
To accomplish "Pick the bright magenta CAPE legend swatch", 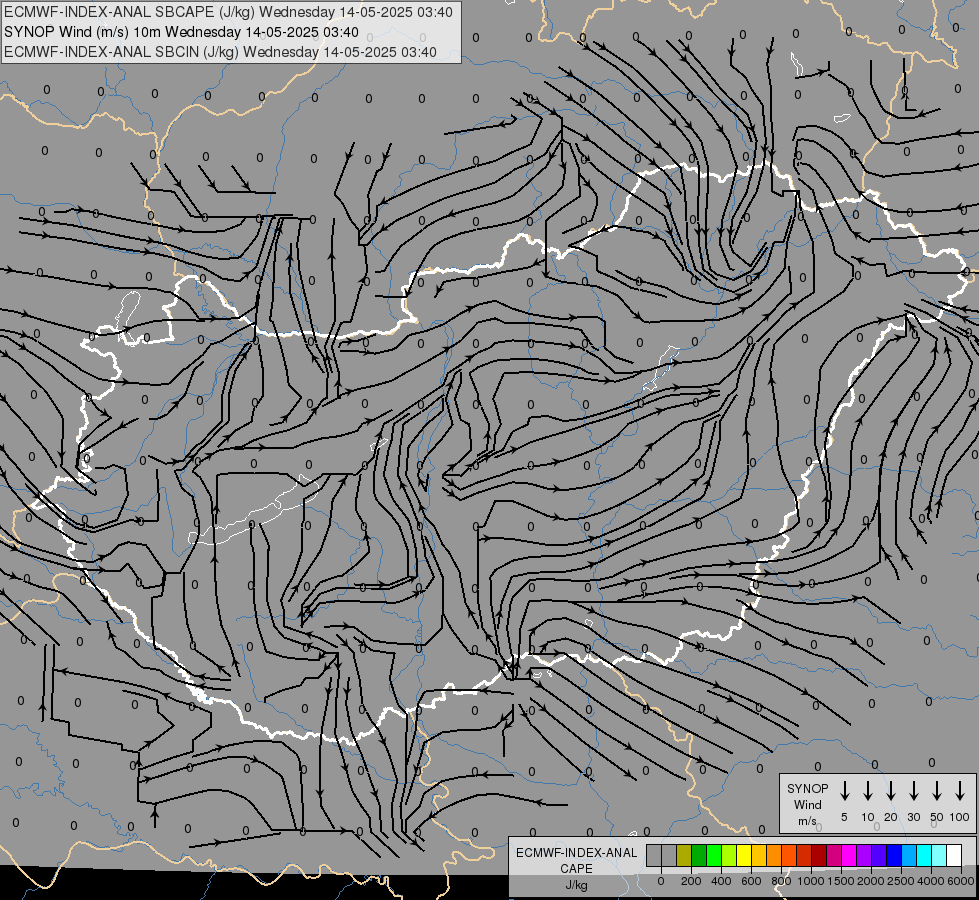I will (849, 855).
